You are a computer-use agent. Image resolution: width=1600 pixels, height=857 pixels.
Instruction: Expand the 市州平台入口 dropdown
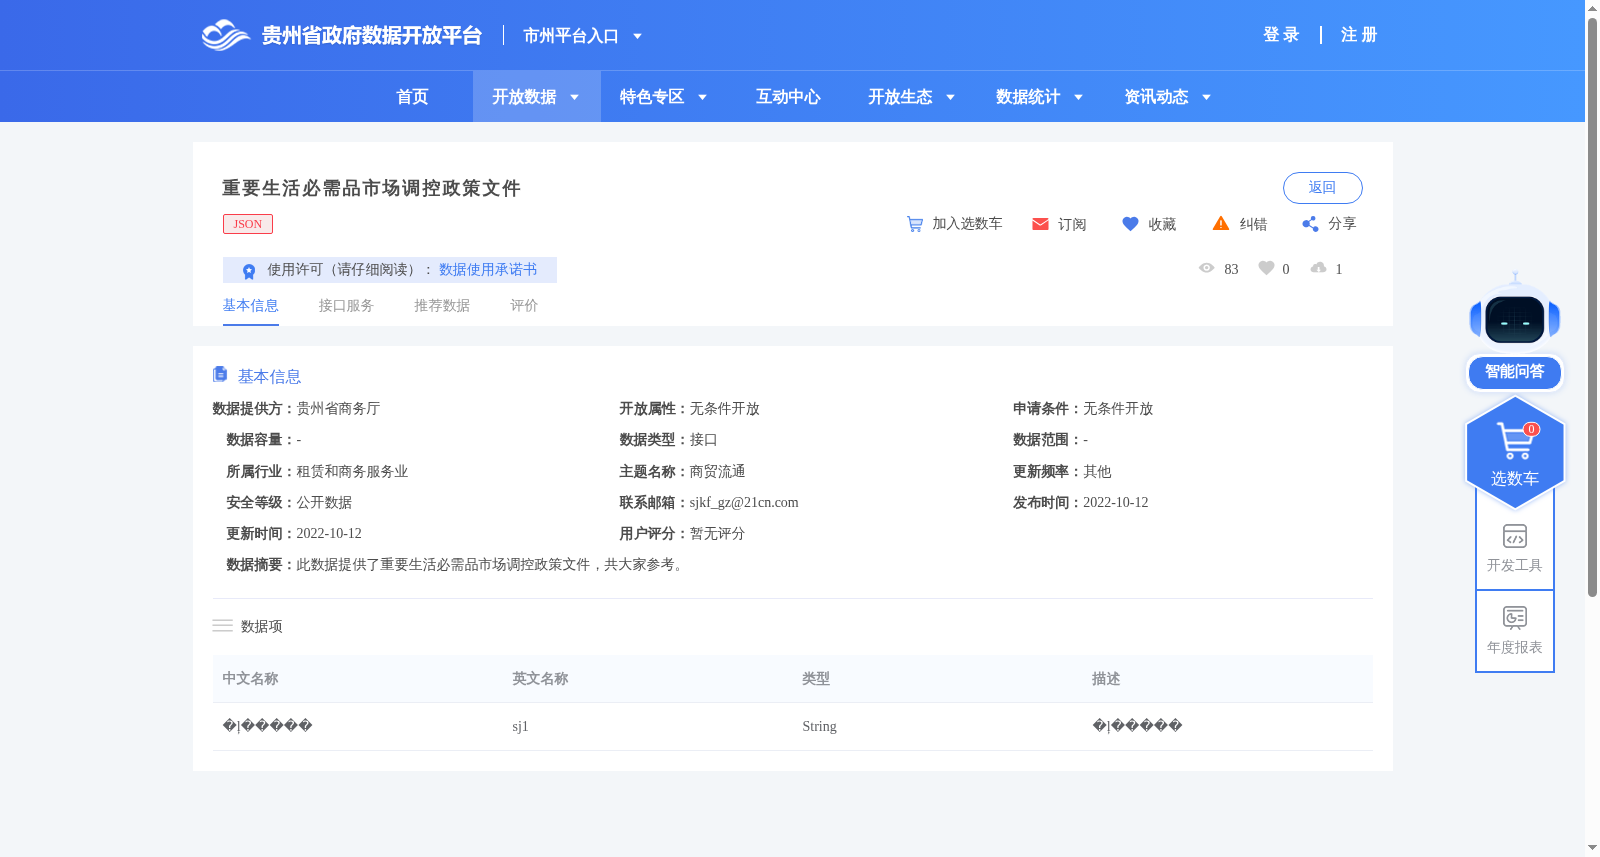pyautogui.click(x=637, y=37)
